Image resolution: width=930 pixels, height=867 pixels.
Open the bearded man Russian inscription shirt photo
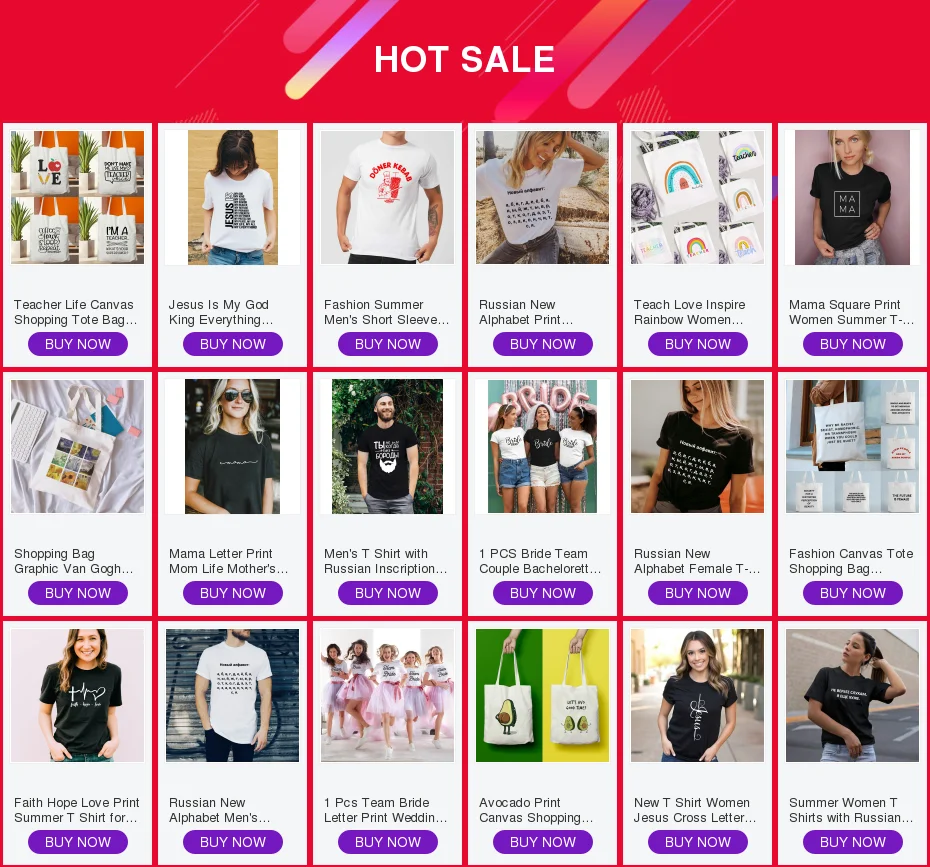click(x=387, y=446)
